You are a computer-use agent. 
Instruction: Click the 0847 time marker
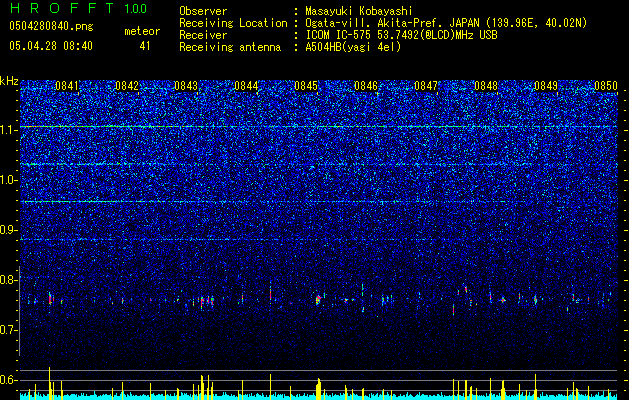(426, 86)
